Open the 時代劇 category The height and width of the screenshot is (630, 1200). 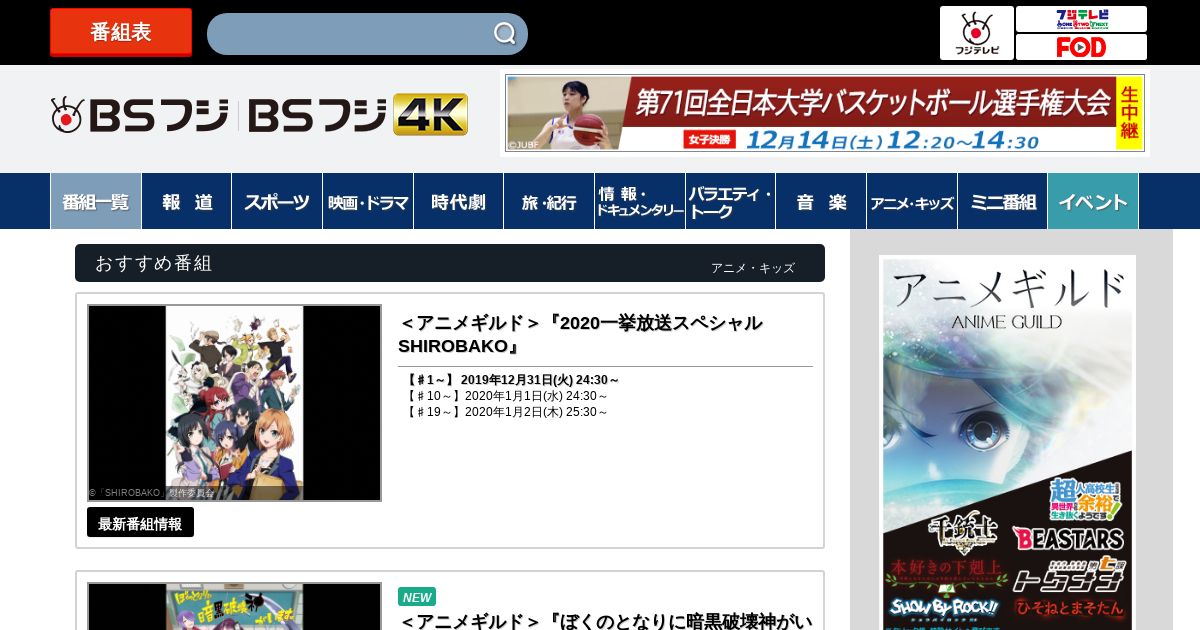458,201
